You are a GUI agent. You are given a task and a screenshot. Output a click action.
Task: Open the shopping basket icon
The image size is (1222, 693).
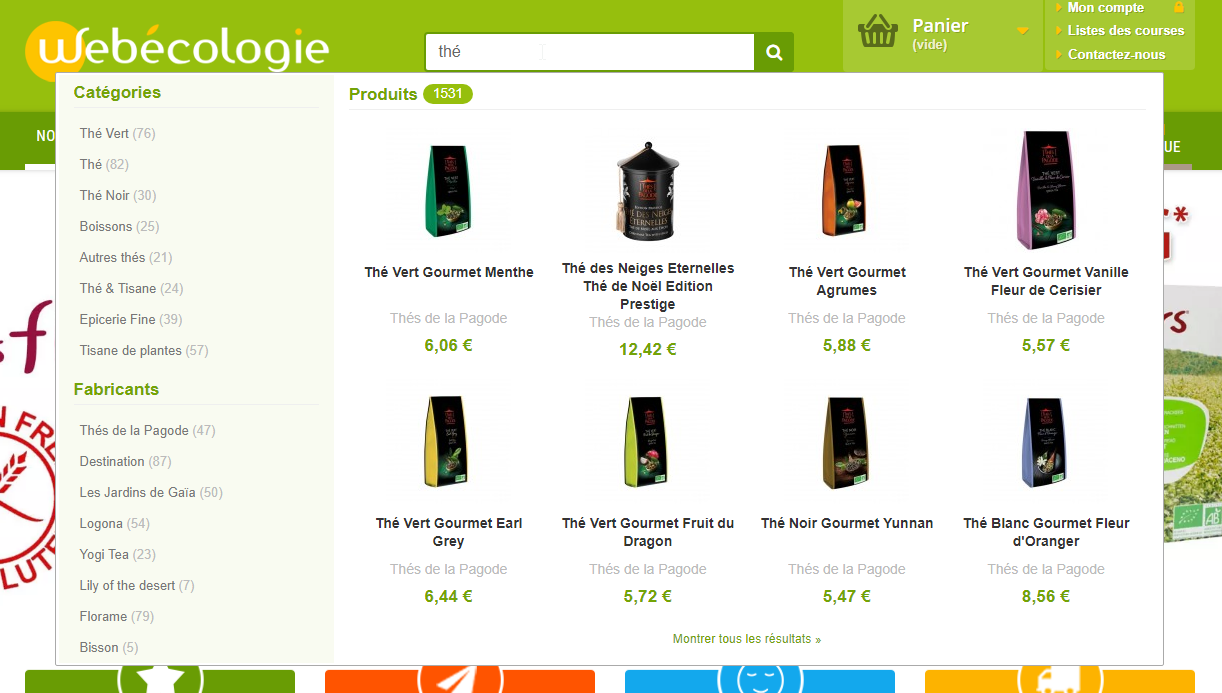878,31
